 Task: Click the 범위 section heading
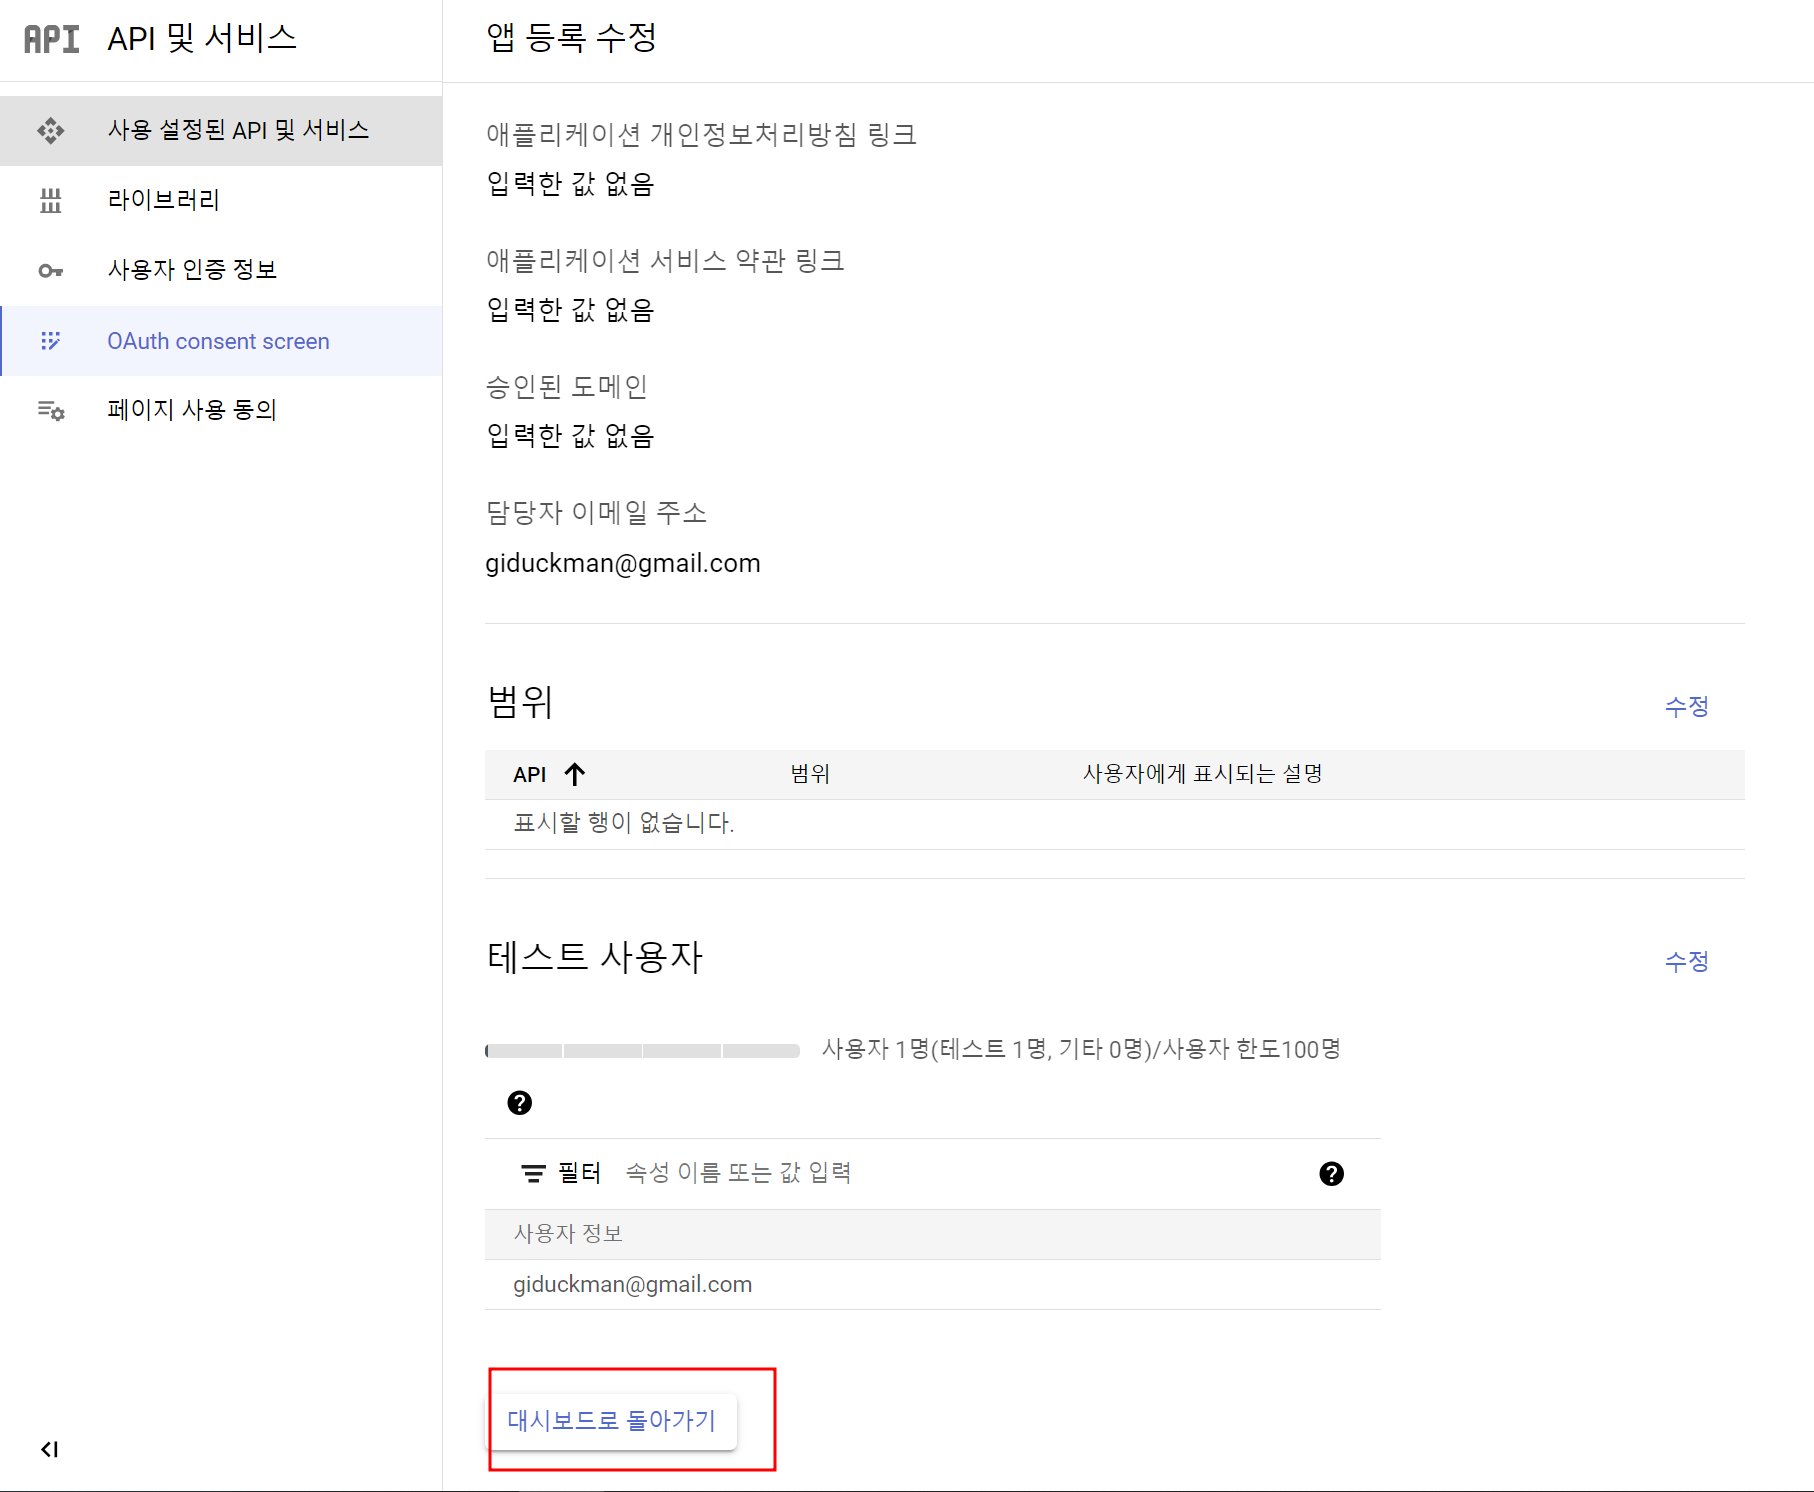point(520,702)
